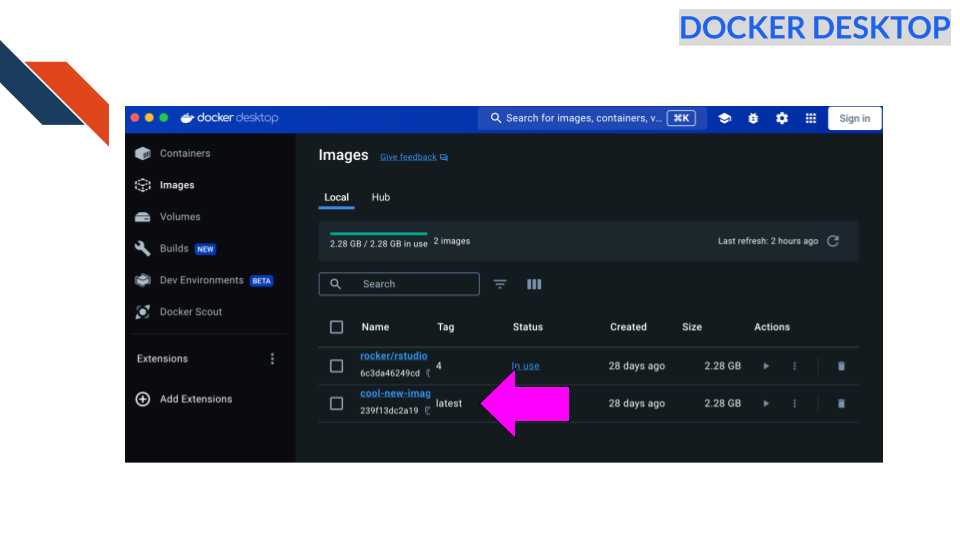Delete the cool-new-image image
This screenshot has height=540, width=960.
(841, 403)
